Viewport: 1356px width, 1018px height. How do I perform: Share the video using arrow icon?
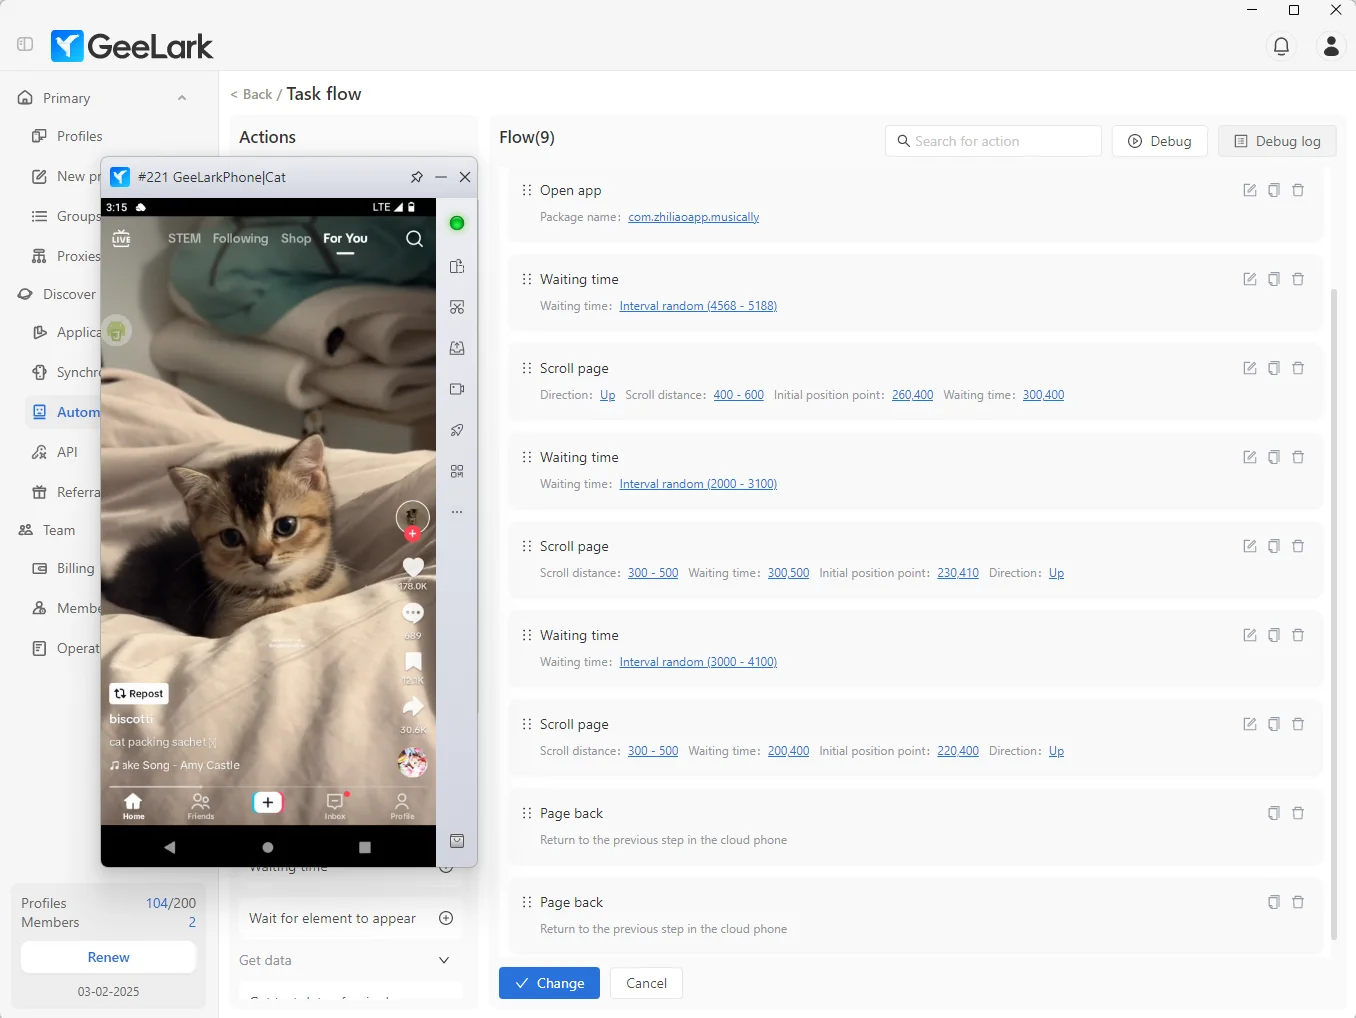pyautogui.click(x=413, y=707)
